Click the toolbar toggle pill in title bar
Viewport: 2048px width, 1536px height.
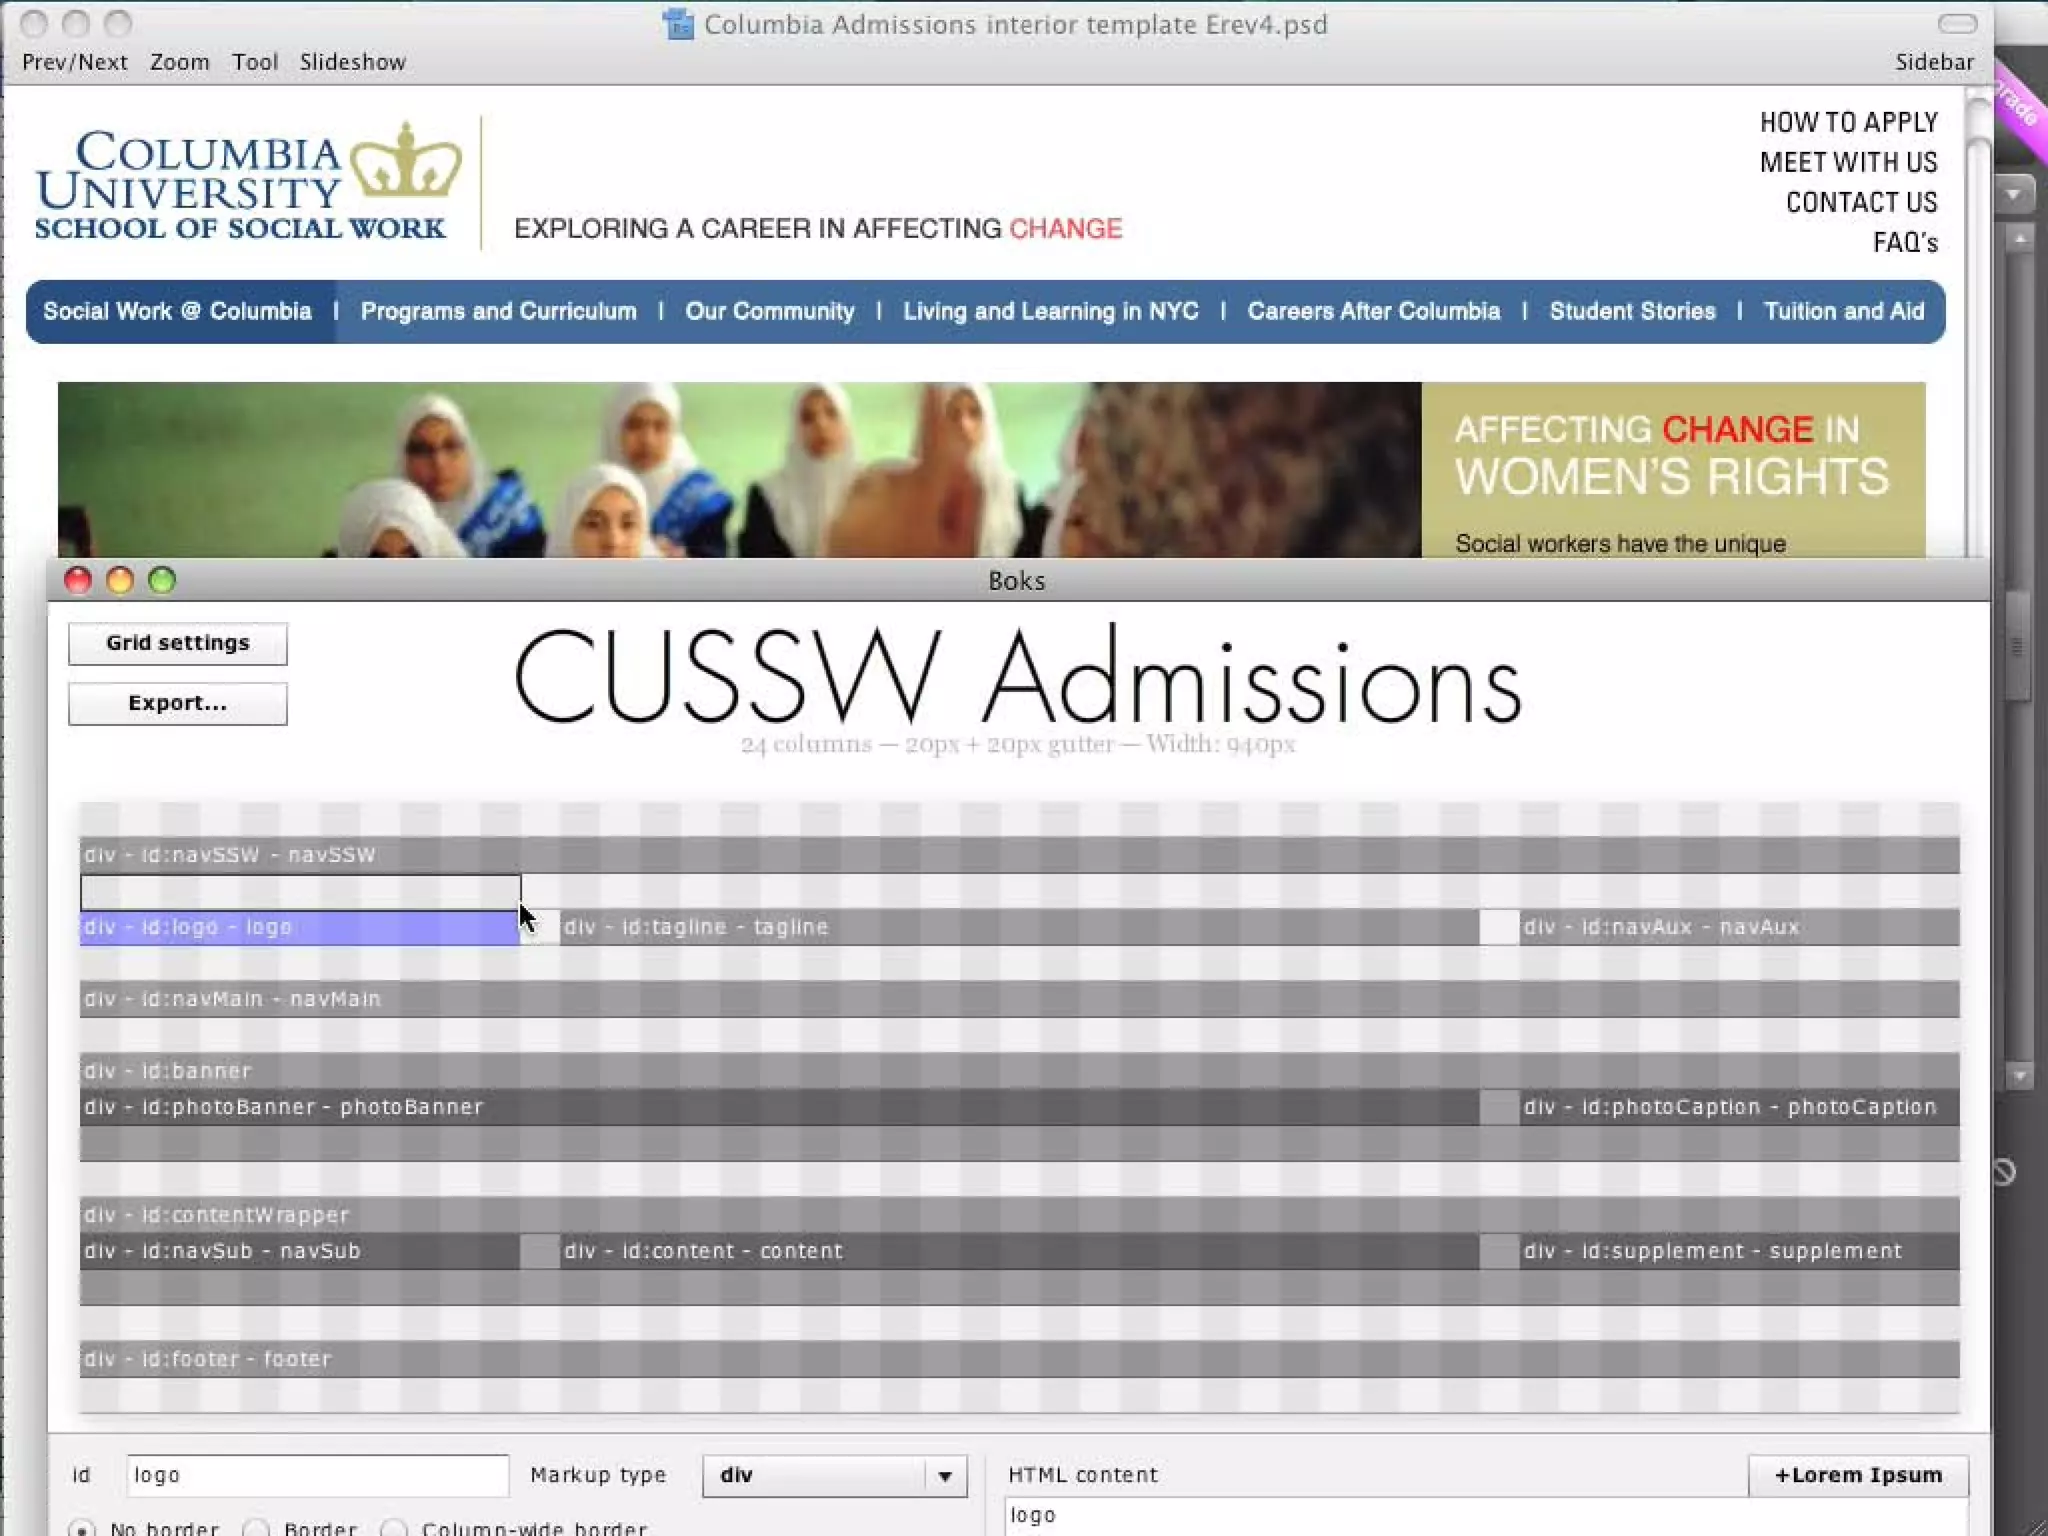pos(1957,24)
